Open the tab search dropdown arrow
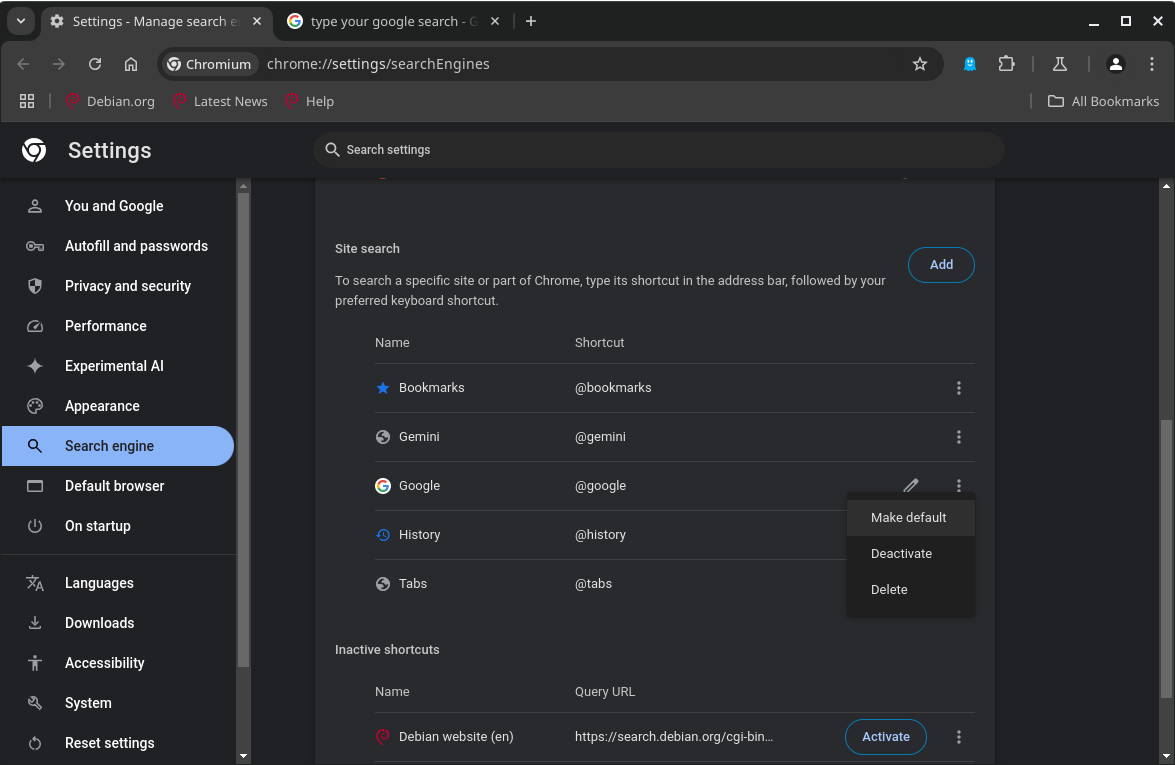1175x765 pixels. click(21, 21)
